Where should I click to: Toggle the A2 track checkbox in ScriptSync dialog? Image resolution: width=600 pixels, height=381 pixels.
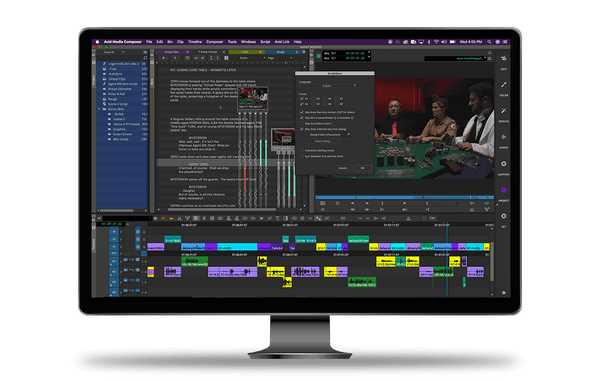pyautogui.click(x=302, y=104)
